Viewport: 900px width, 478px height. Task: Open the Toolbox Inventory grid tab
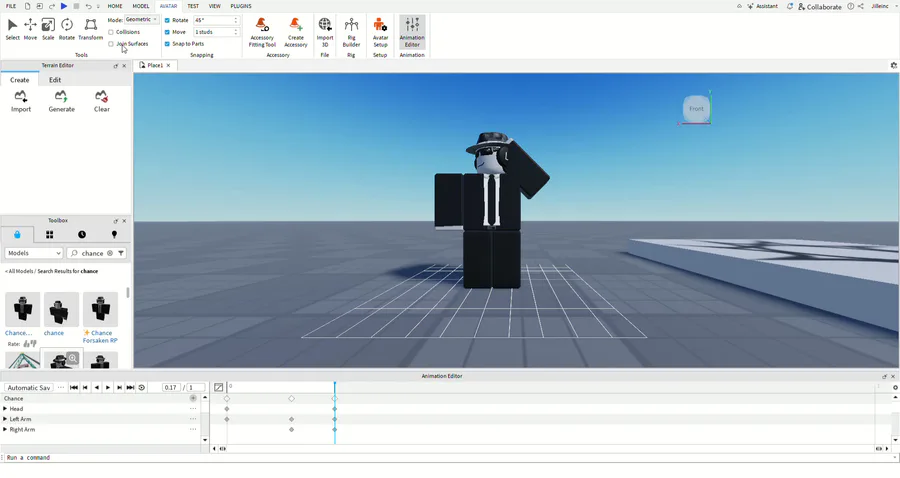click(49, 234)
